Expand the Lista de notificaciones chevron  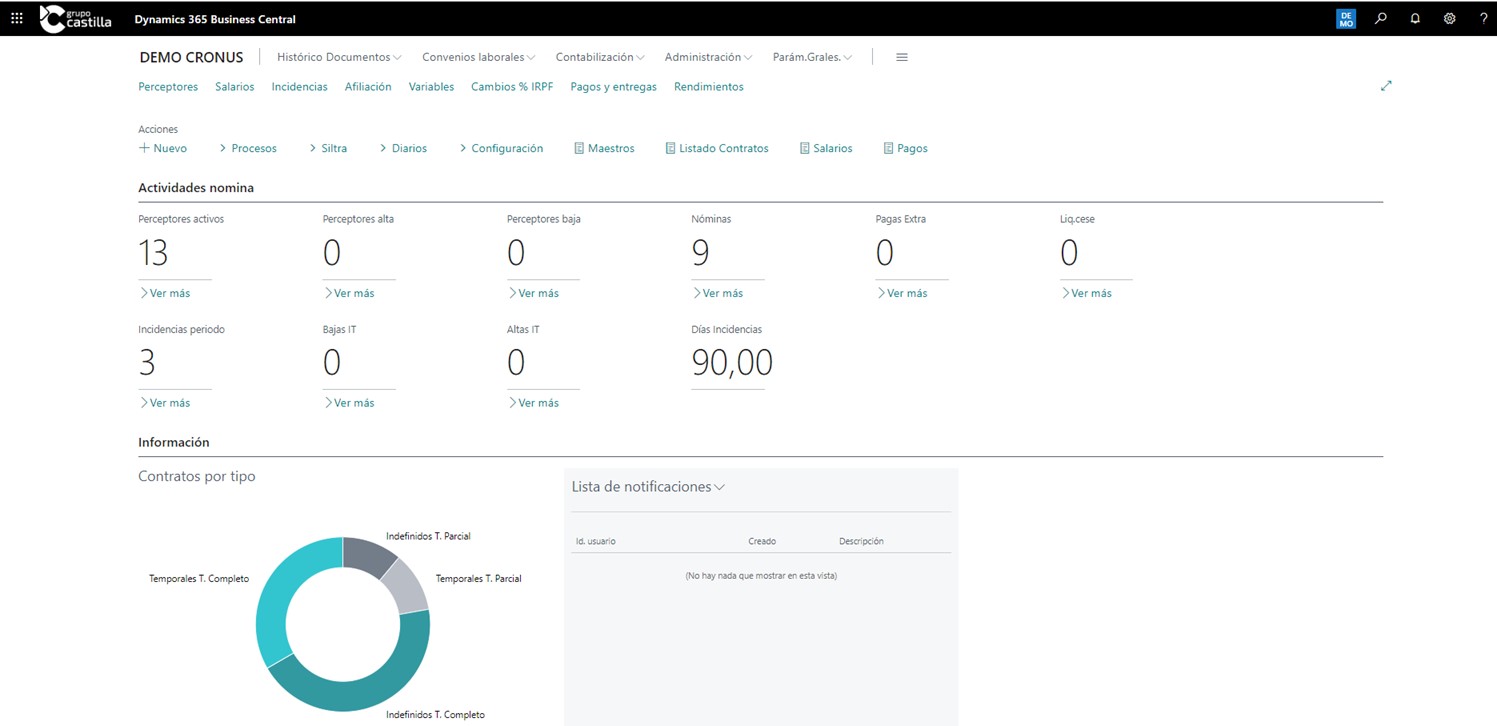click(x=718, y=487)
